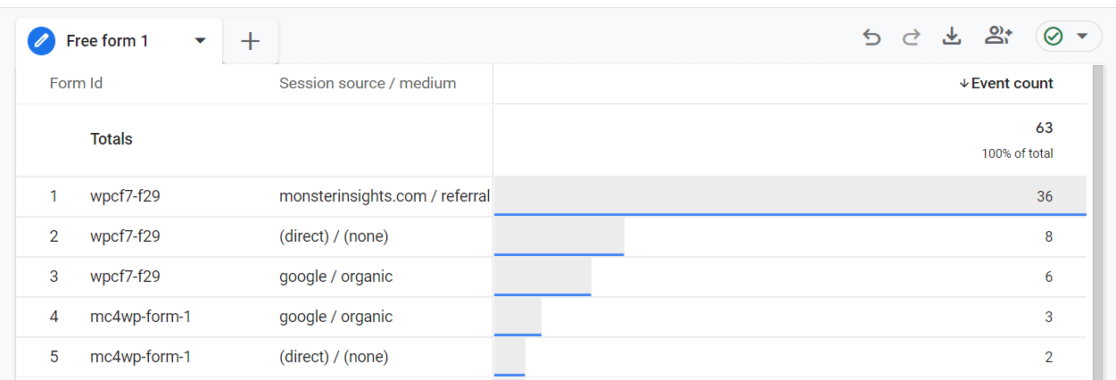1116x380 pixels.
Task: Select the Free form 1 tab
Action: coord(119,41)
